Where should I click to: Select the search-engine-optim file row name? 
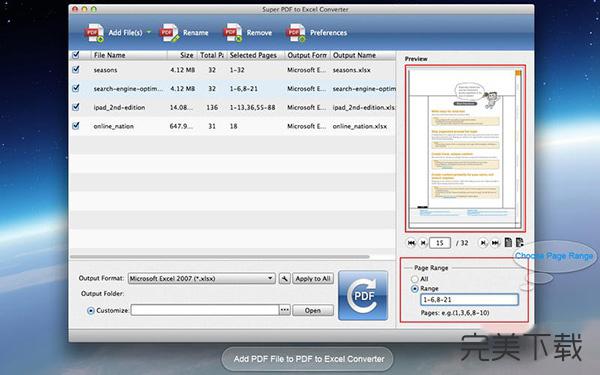128,89
